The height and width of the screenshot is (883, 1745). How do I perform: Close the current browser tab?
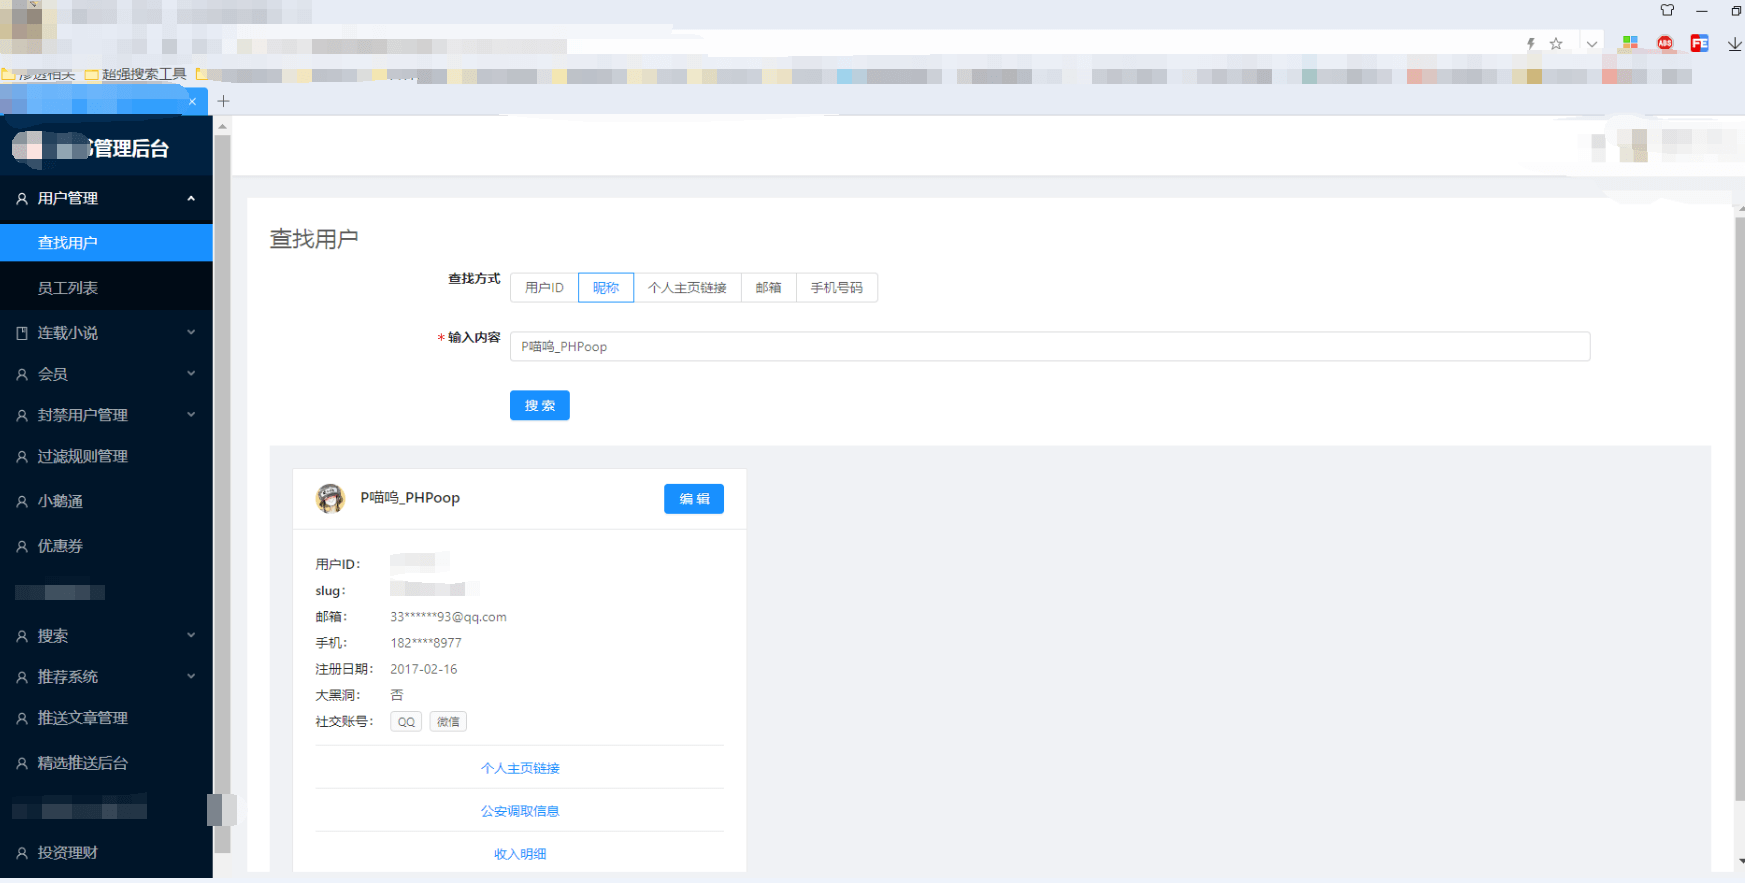(x=192, y=101)
